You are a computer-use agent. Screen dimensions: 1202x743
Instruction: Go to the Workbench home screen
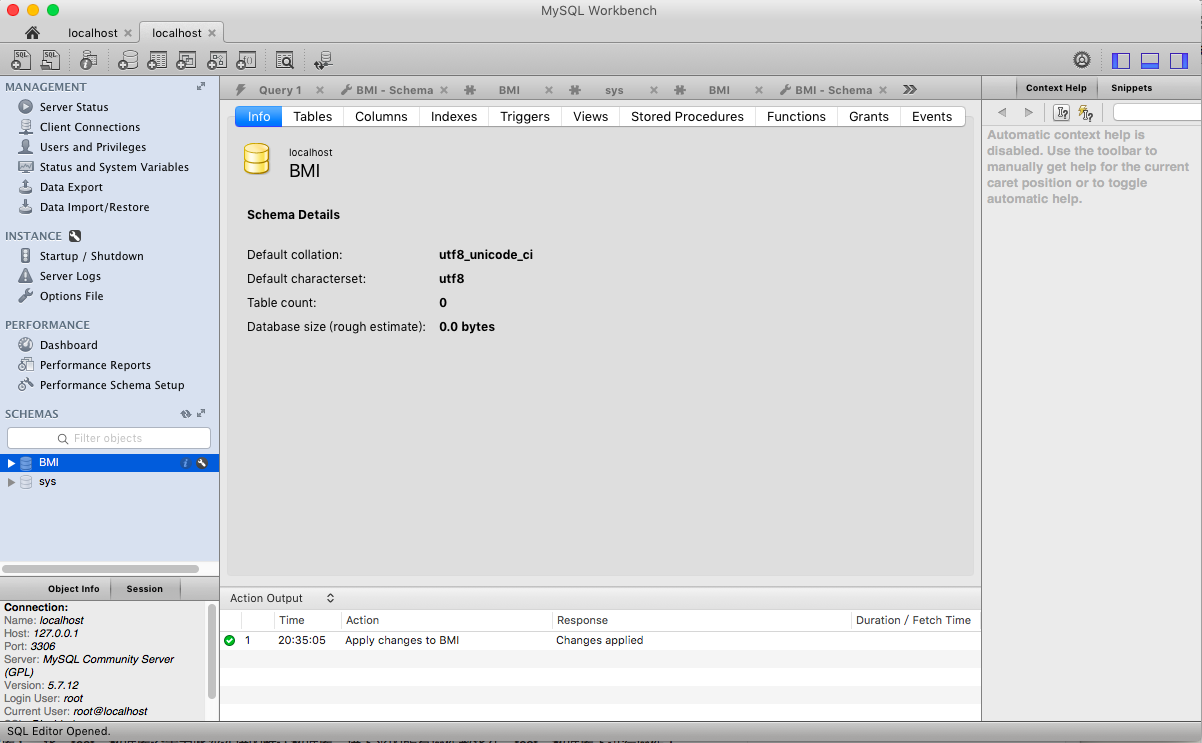click(x=32, y=33)
